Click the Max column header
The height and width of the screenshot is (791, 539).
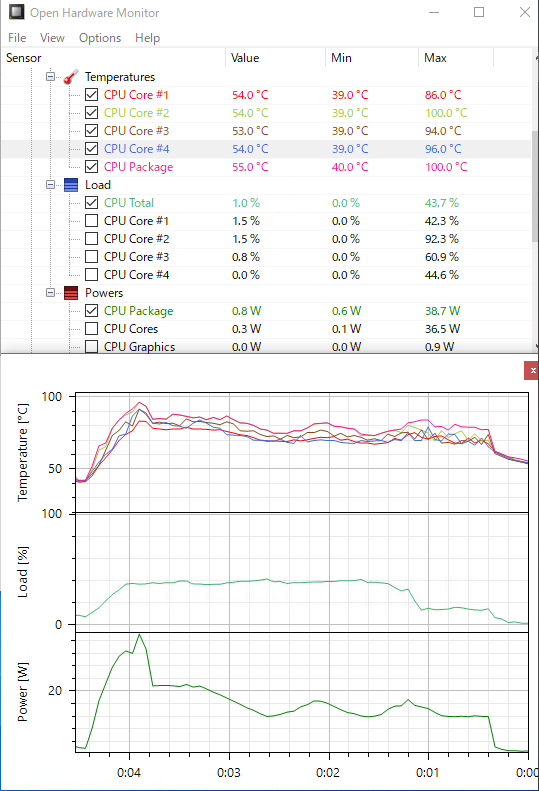click(x=456, y=58)
